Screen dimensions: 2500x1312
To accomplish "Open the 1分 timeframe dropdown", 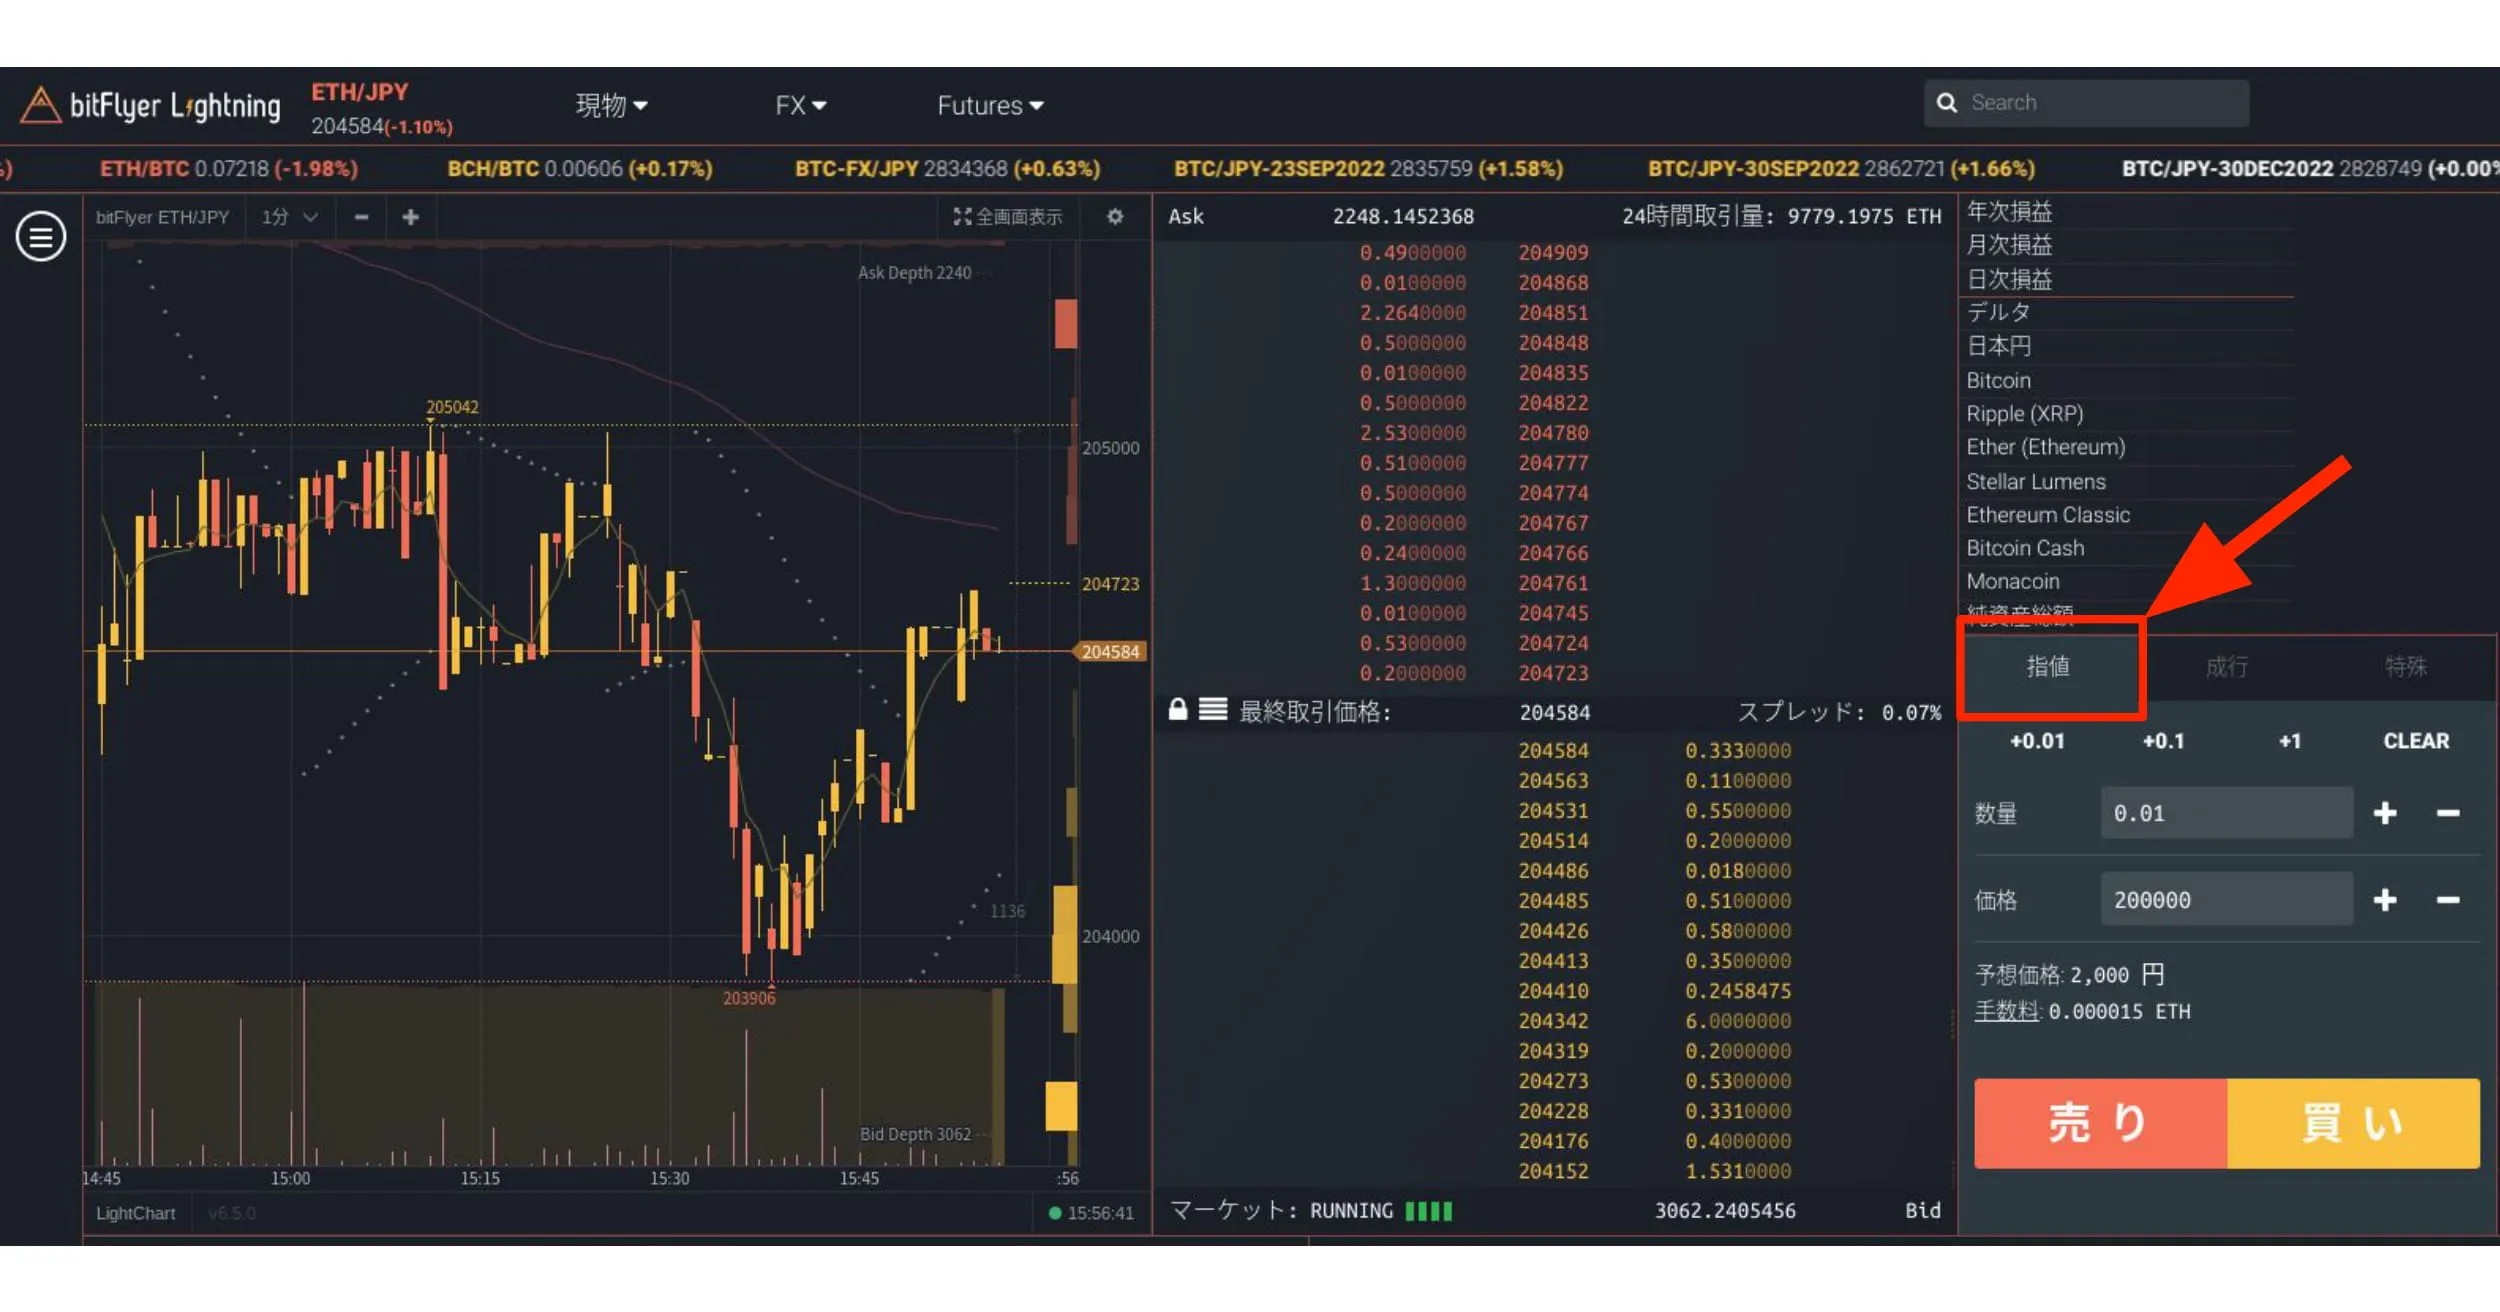I will 290,217.
